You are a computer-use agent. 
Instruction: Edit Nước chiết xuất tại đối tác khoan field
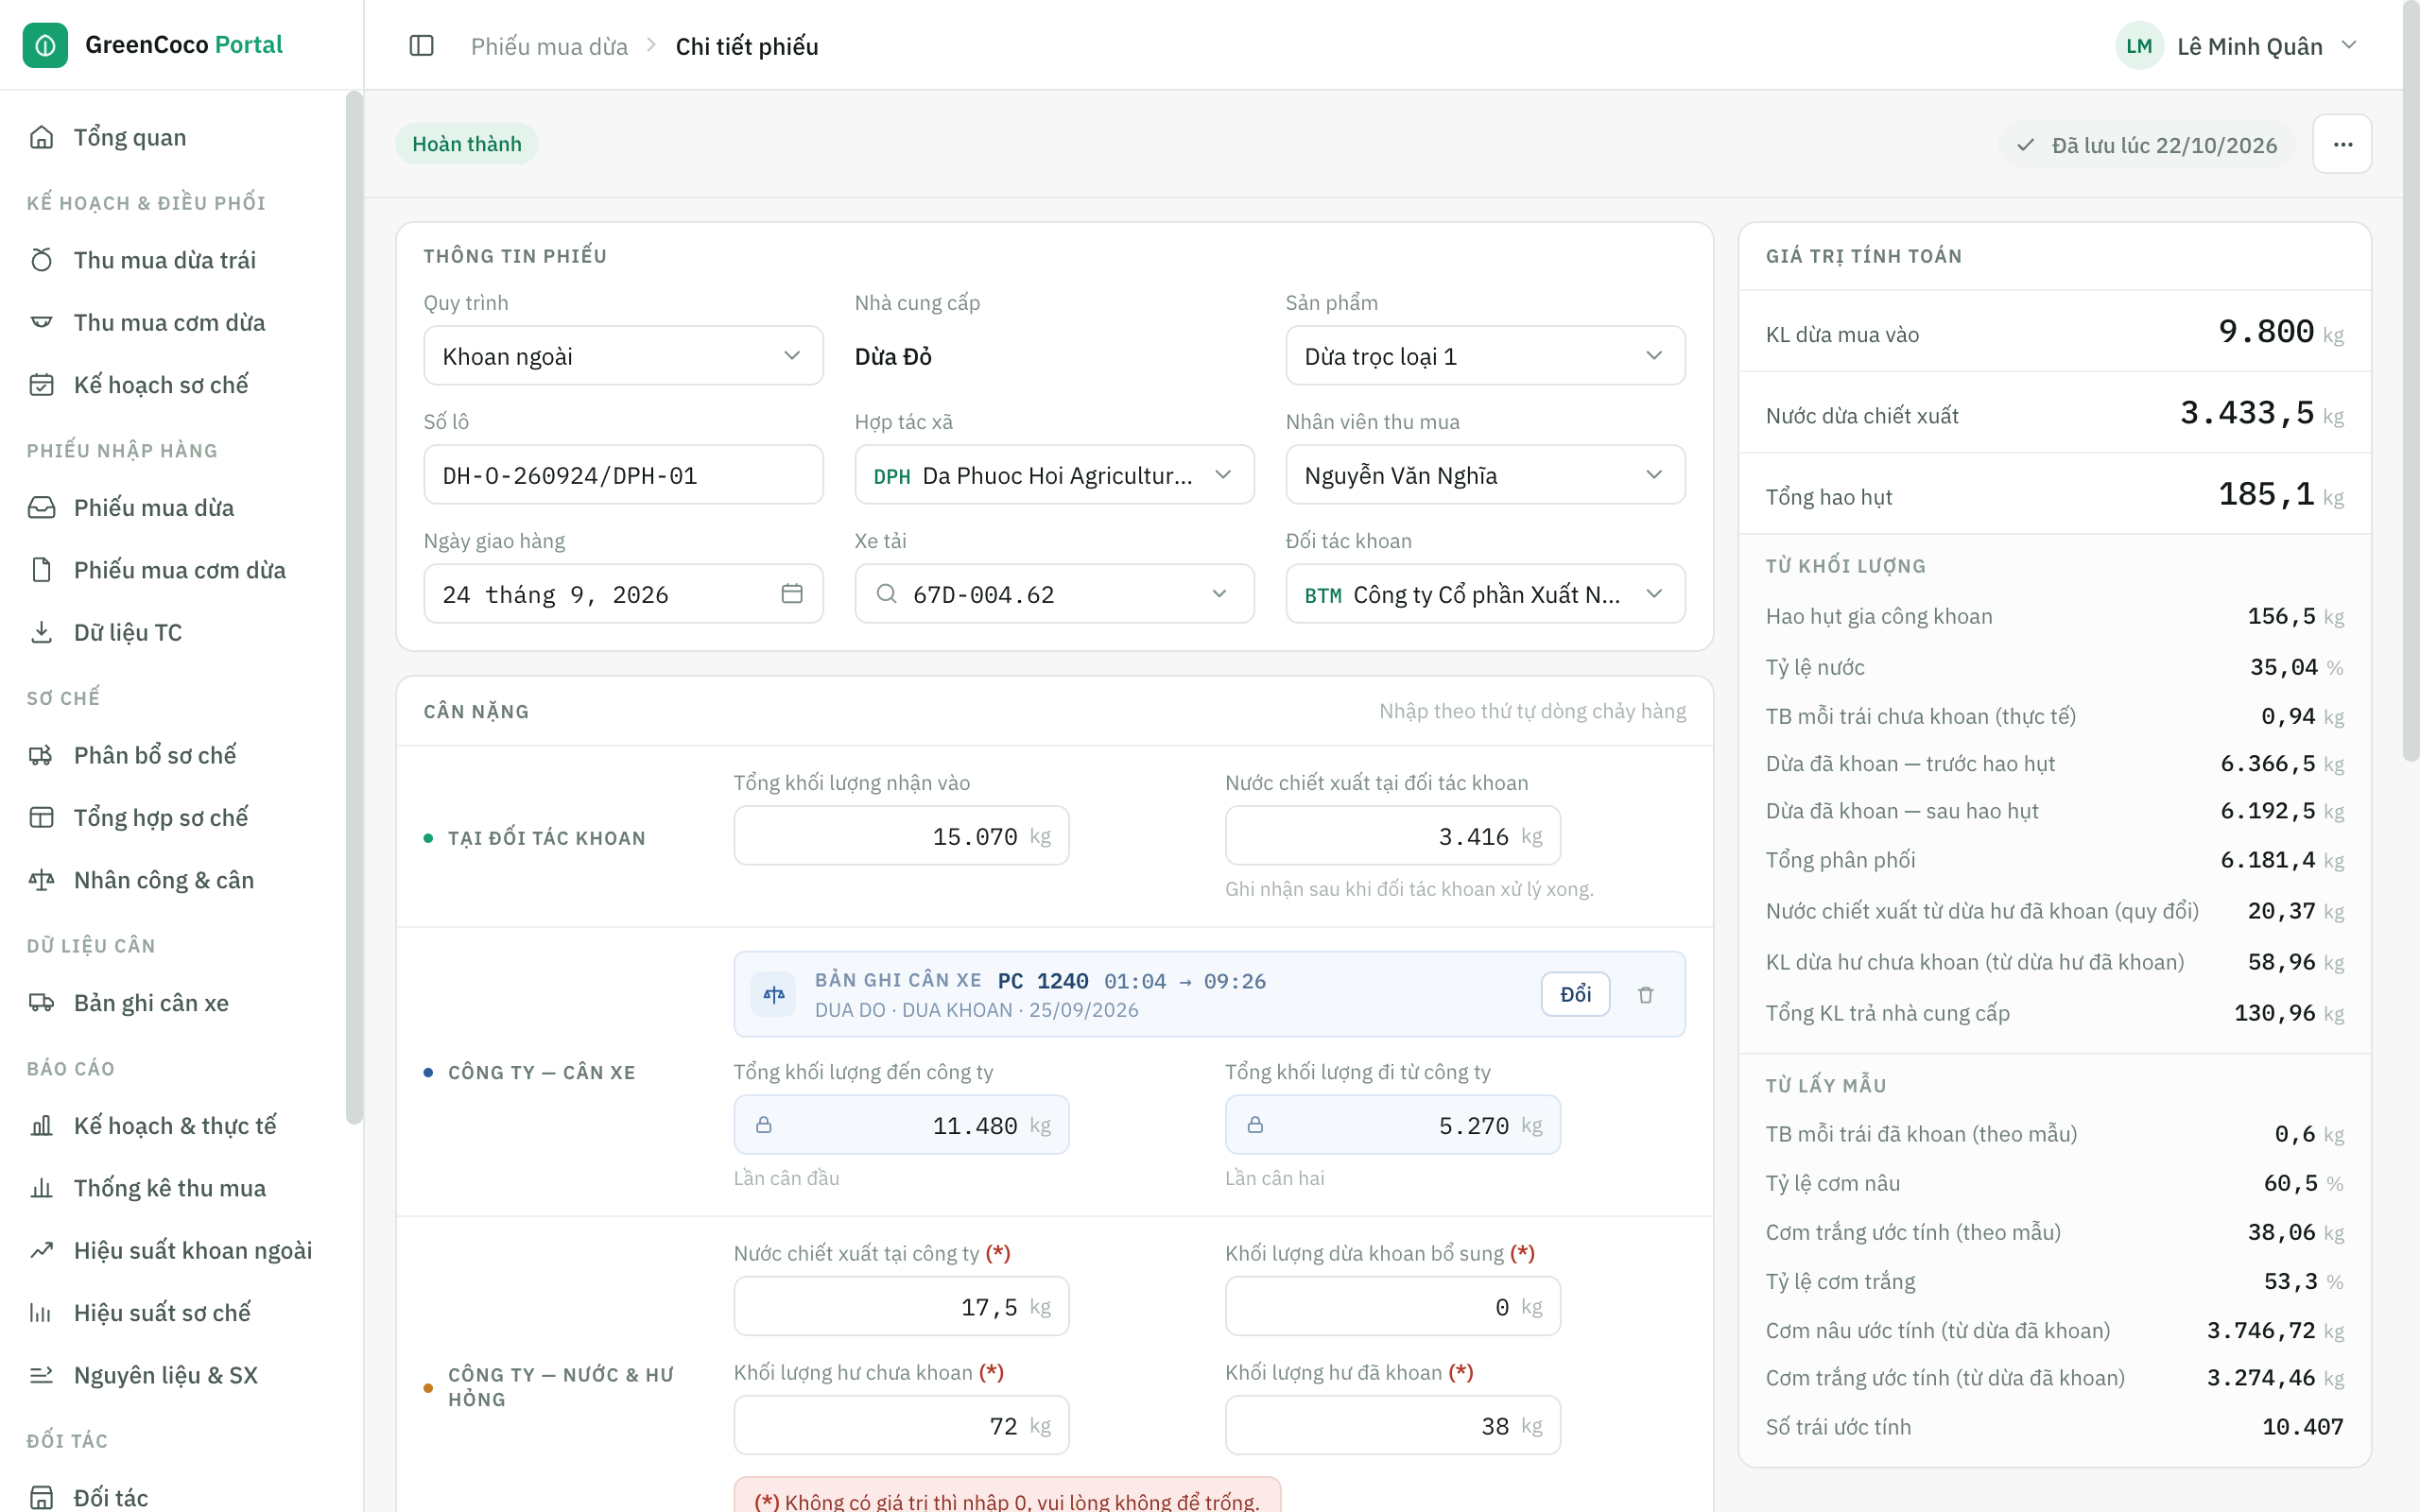1392,836
